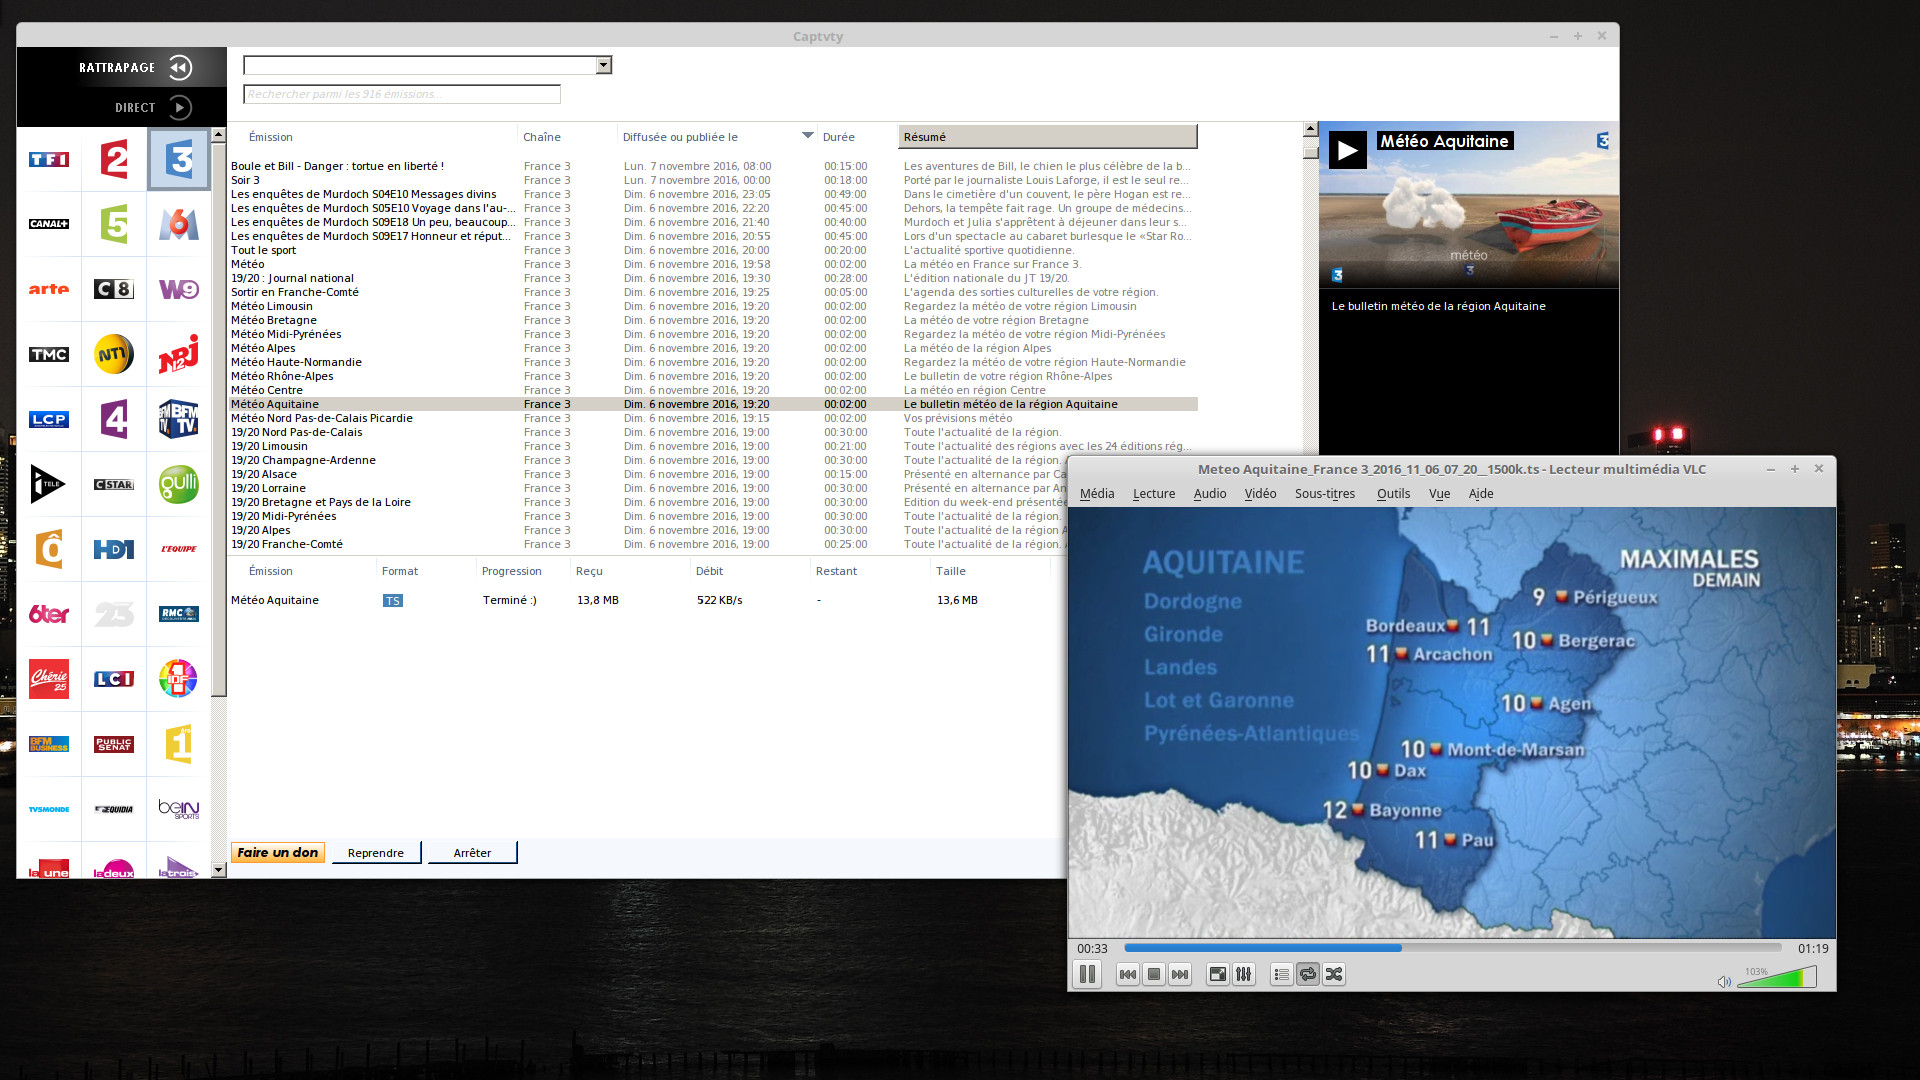Mute audio via VLC speaker icon

1724,981
